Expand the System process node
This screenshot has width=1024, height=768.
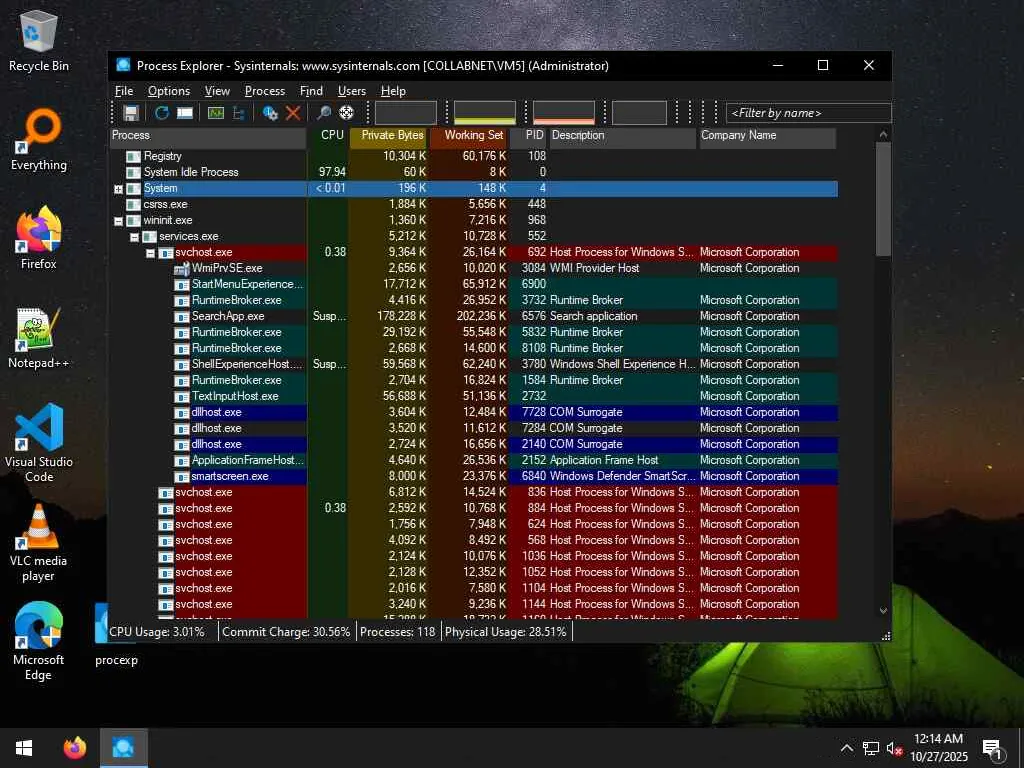tap(118, 189)
